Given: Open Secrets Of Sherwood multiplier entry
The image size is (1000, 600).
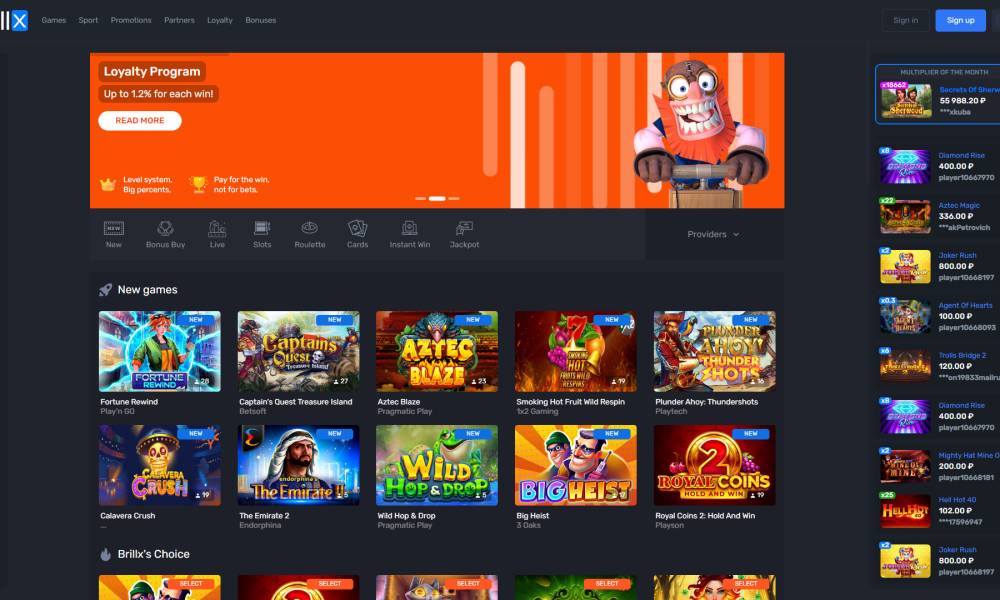Looking at the screenshot, I should coord(937,95).
